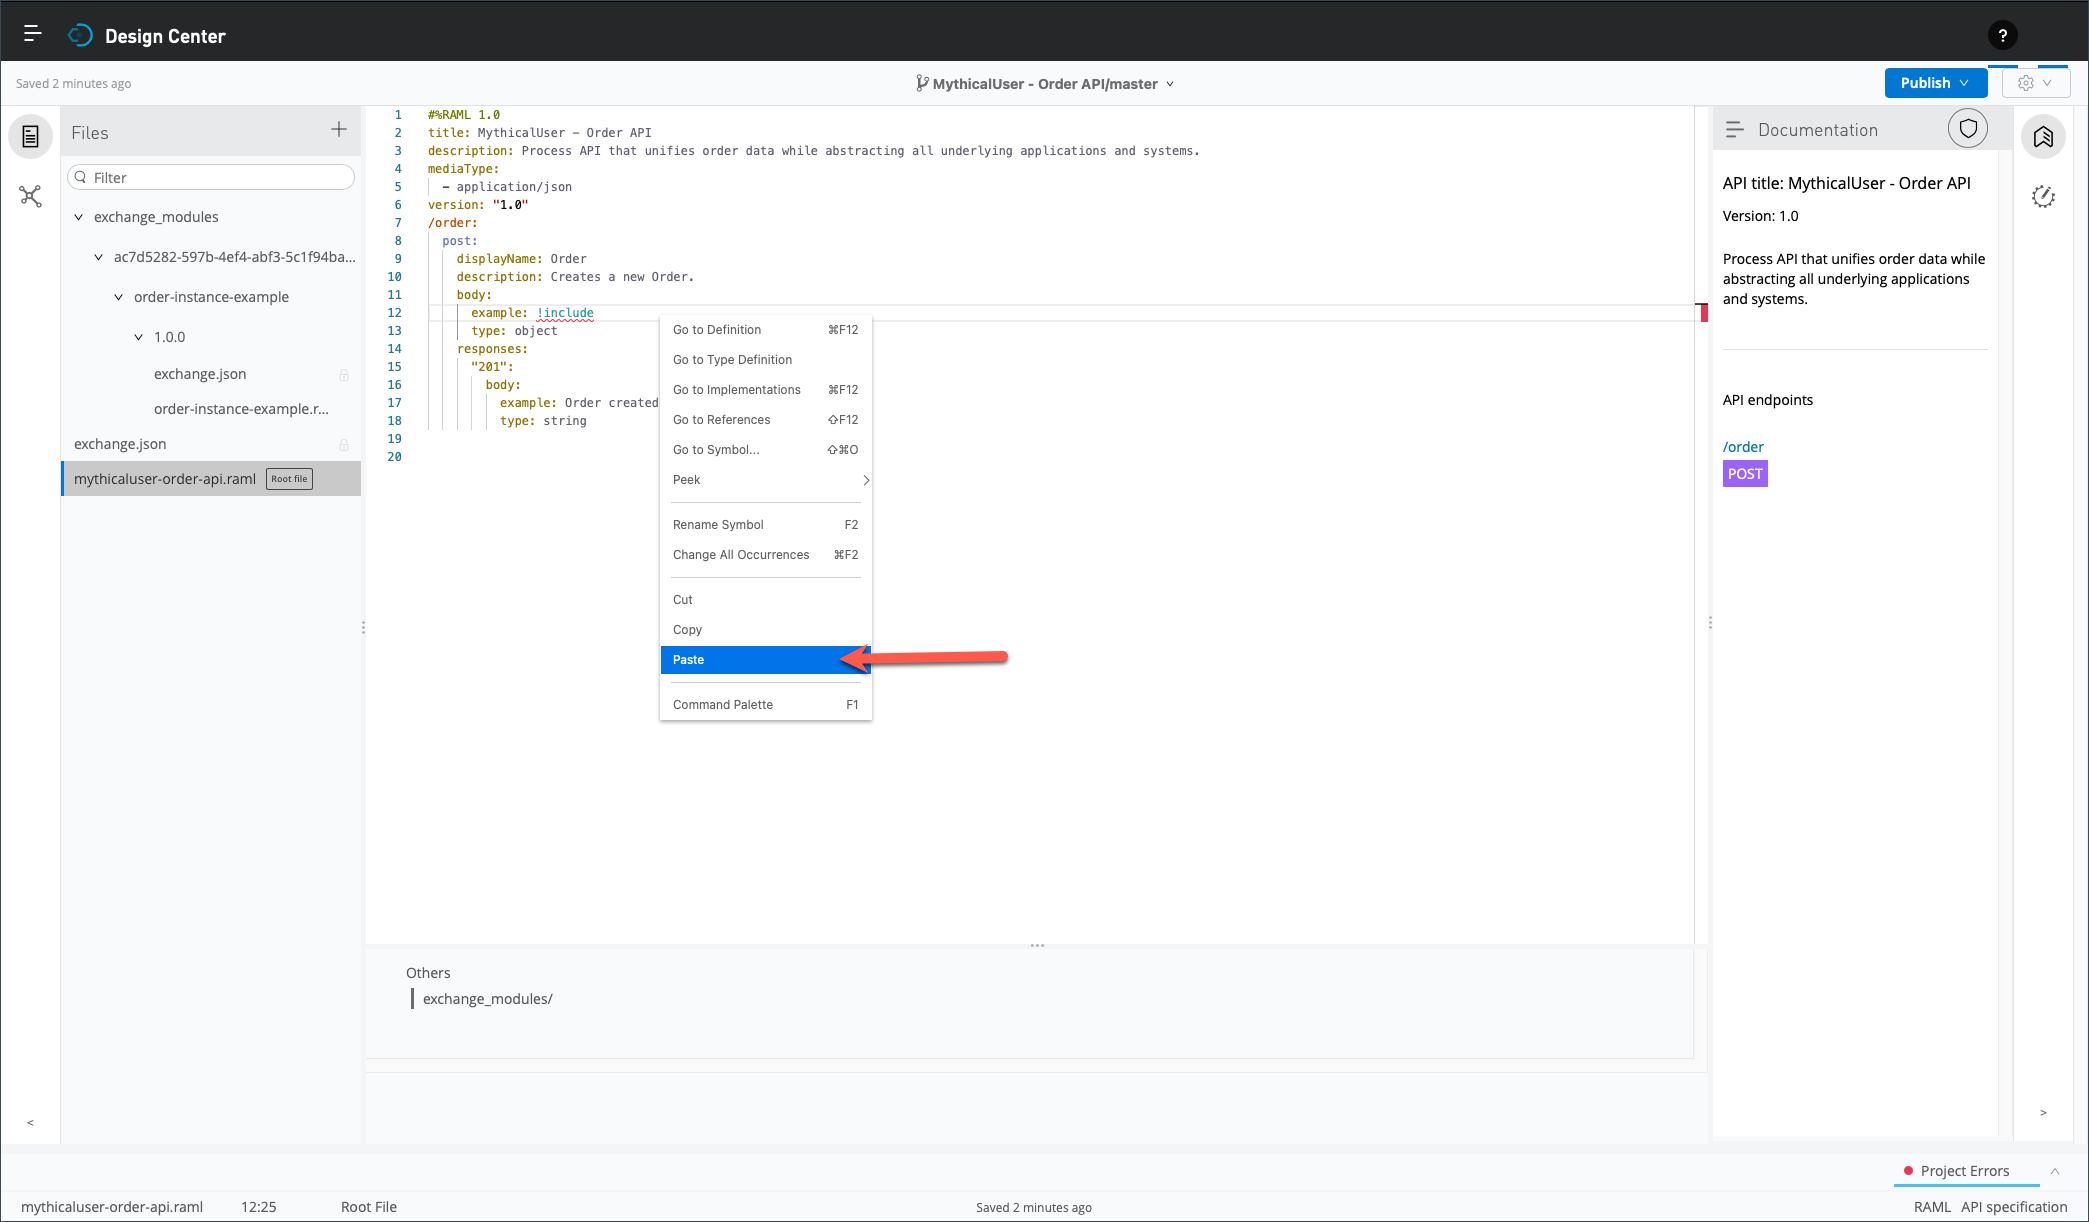Collapse the order-instance-example folder
This screenshot has height=1222, width=2089.
point(119,297)
